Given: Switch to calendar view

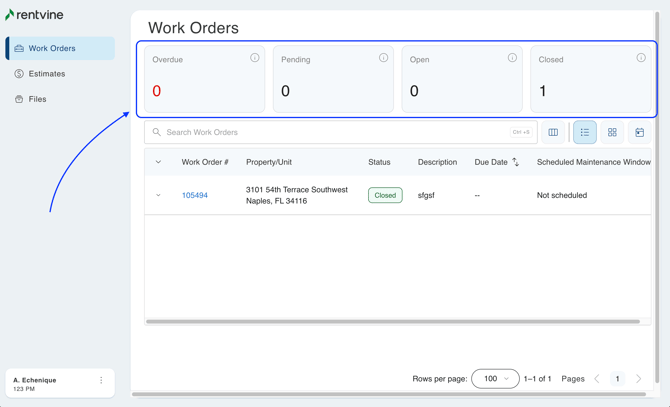Looking at the screenshot, I should pyautogui.click(x=640, y=132).
